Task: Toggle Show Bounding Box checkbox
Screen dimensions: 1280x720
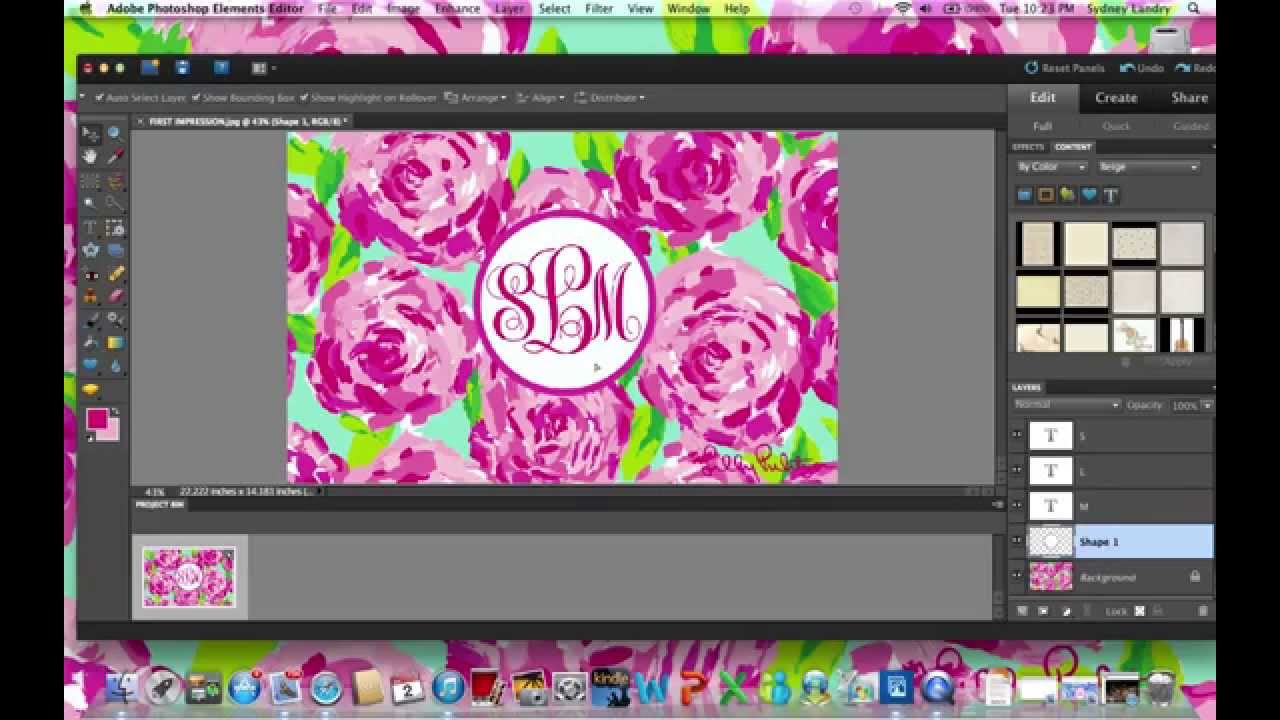Action: tap(196, 98)
